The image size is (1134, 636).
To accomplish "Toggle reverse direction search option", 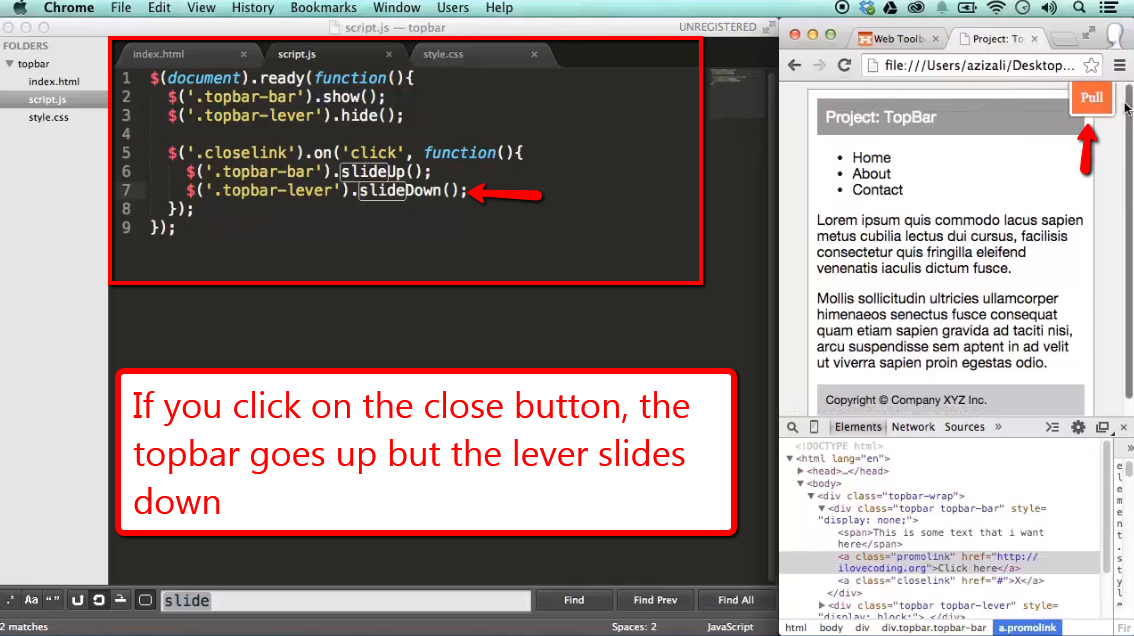I will tap(77, 600).
